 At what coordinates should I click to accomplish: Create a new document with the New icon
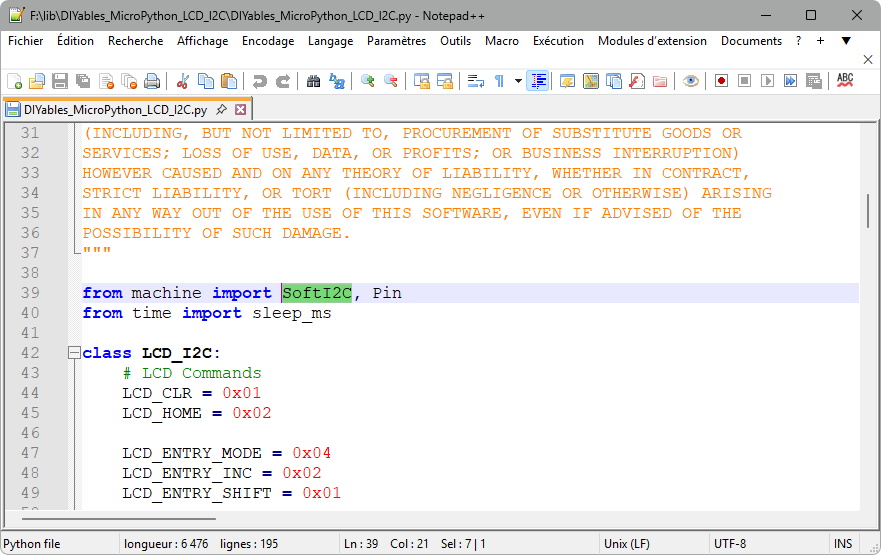click(15, 81)
